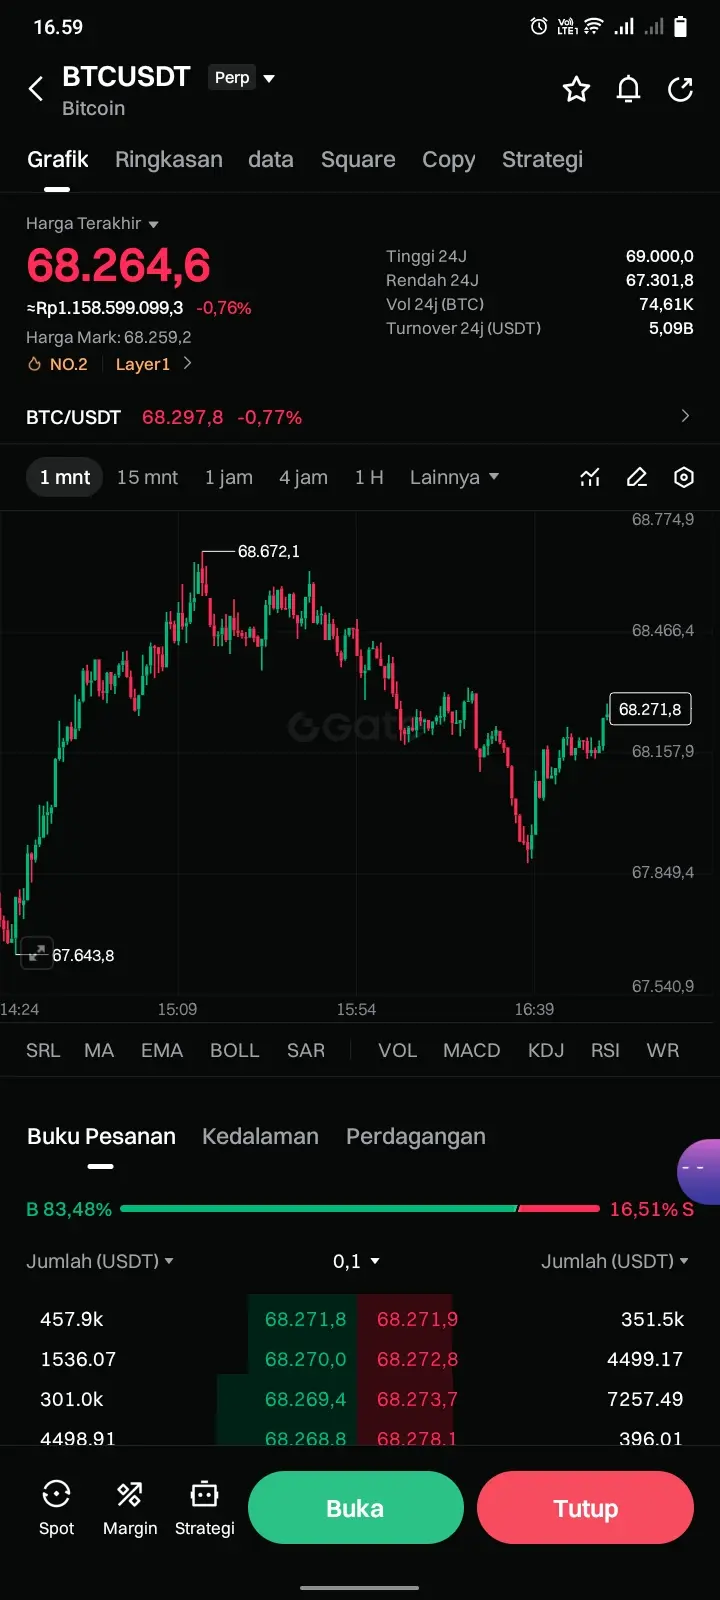Switch to Grafik tab
Viewport: 720px width, 1600px height.
point(58,160)
